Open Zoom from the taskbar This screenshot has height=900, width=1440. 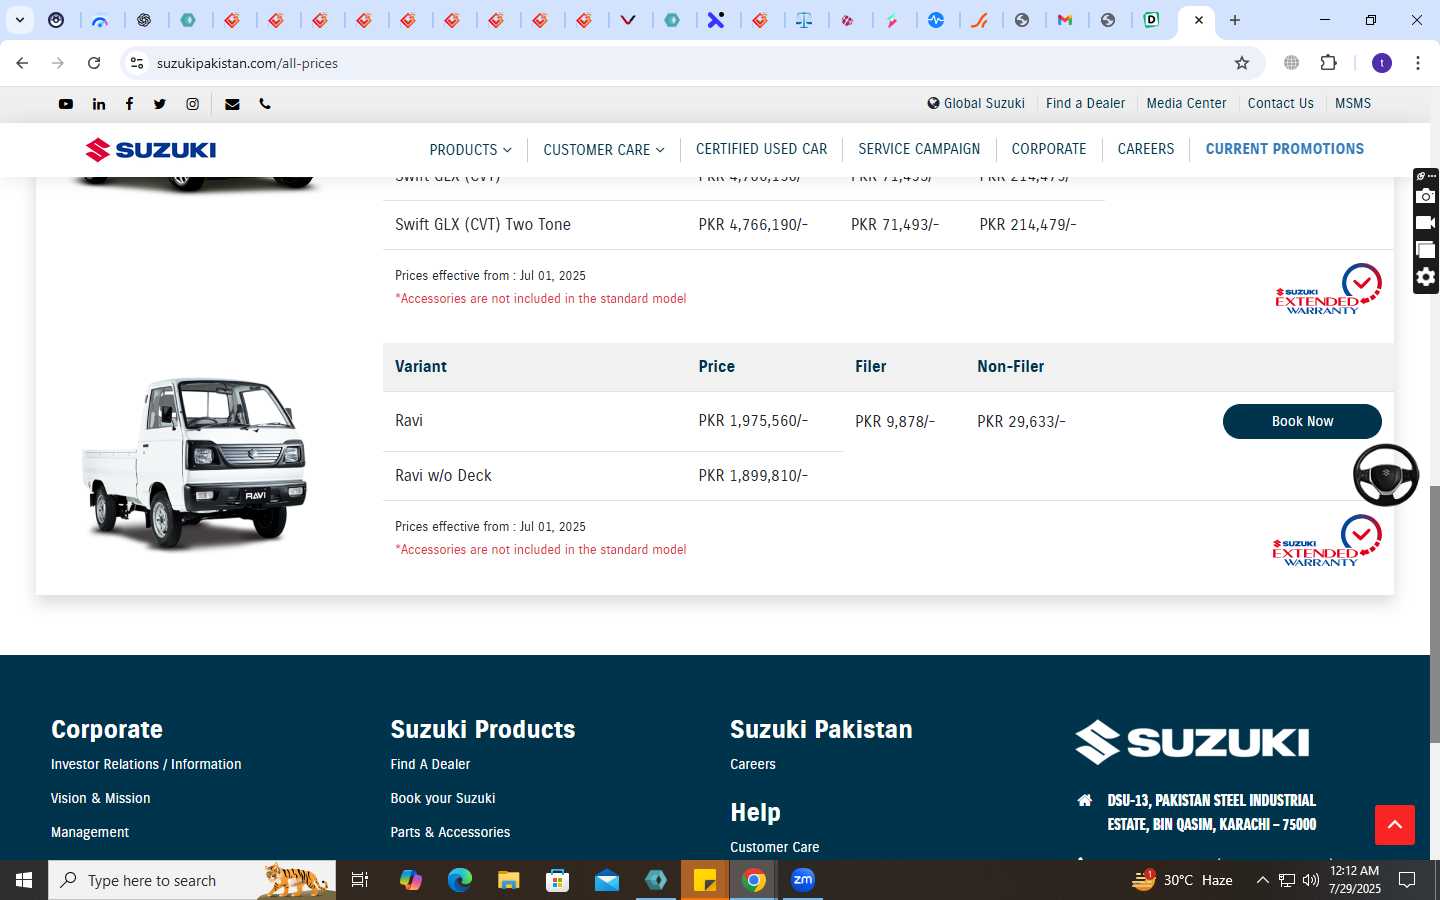803,880
